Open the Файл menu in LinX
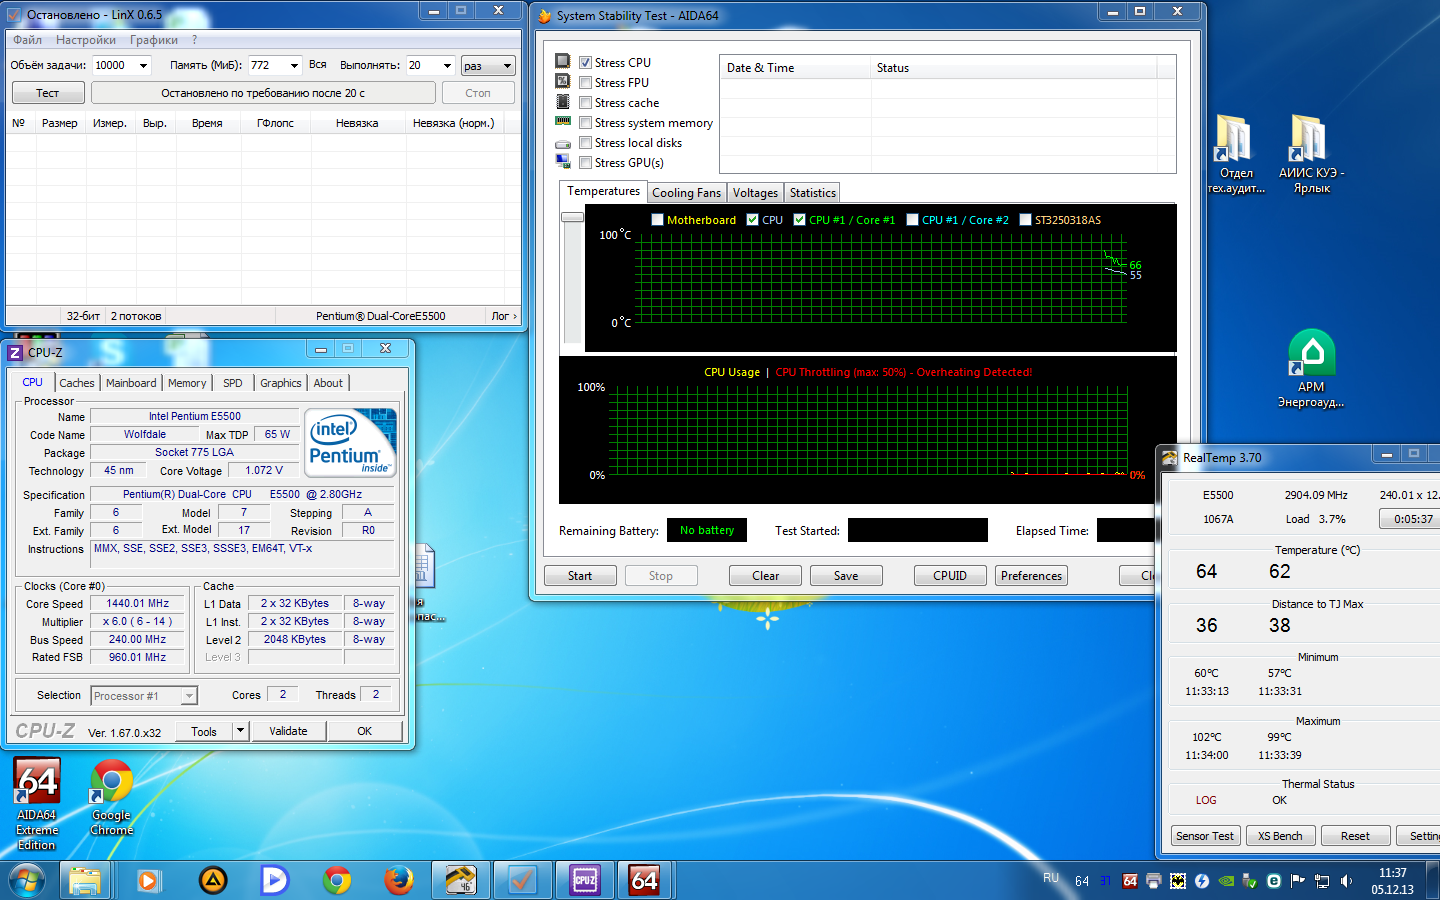 coord(27,40)
